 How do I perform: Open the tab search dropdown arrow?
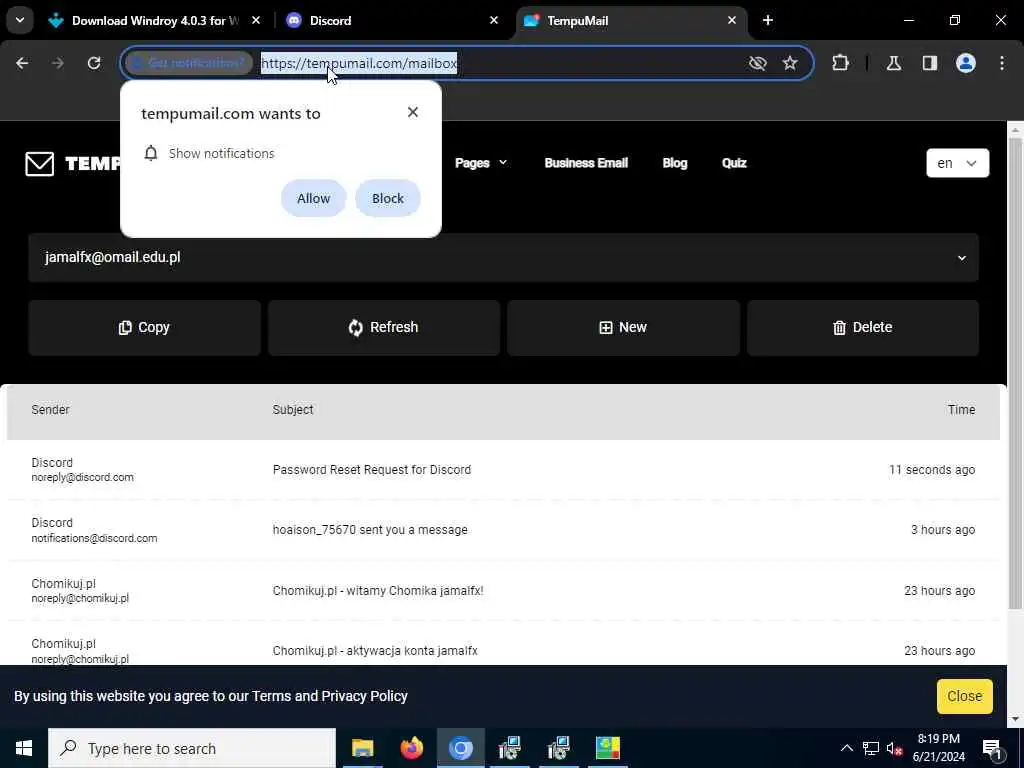20,20
